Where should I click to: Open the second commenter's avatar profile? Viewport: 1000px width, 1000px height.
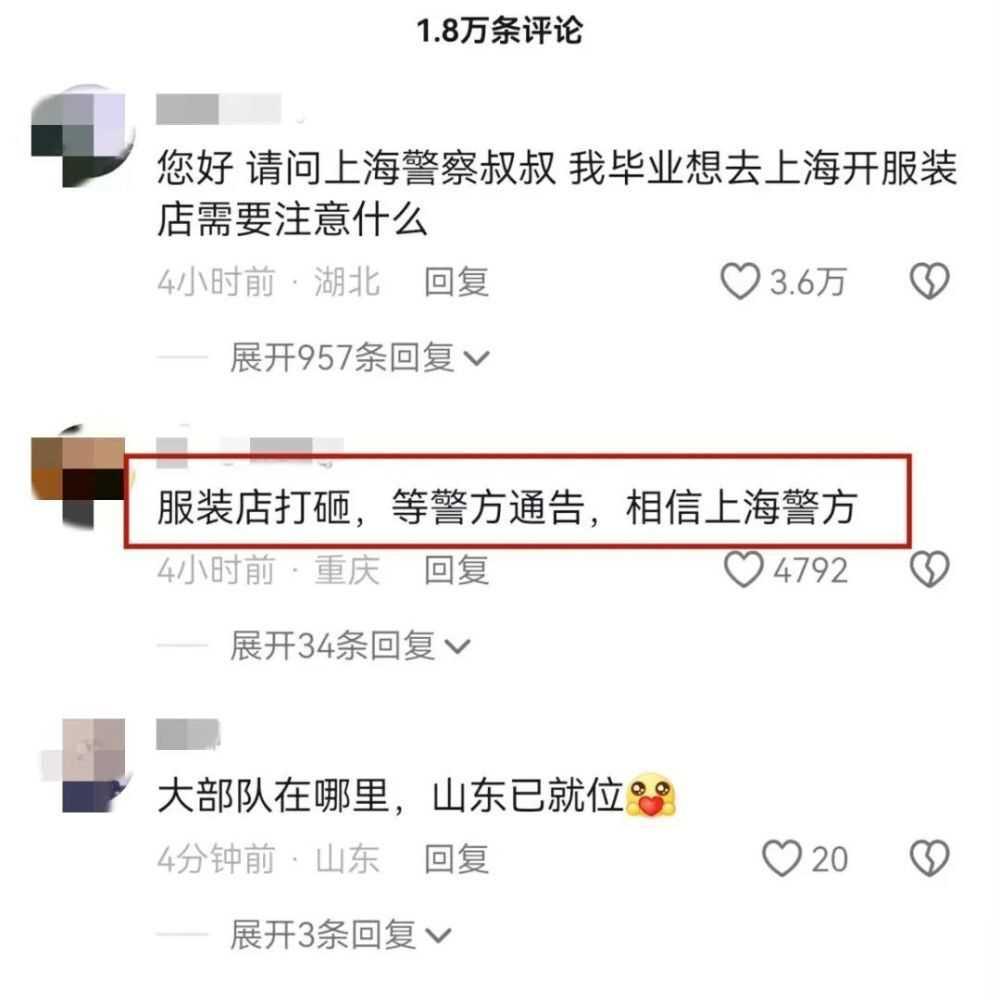coord(78,475)
